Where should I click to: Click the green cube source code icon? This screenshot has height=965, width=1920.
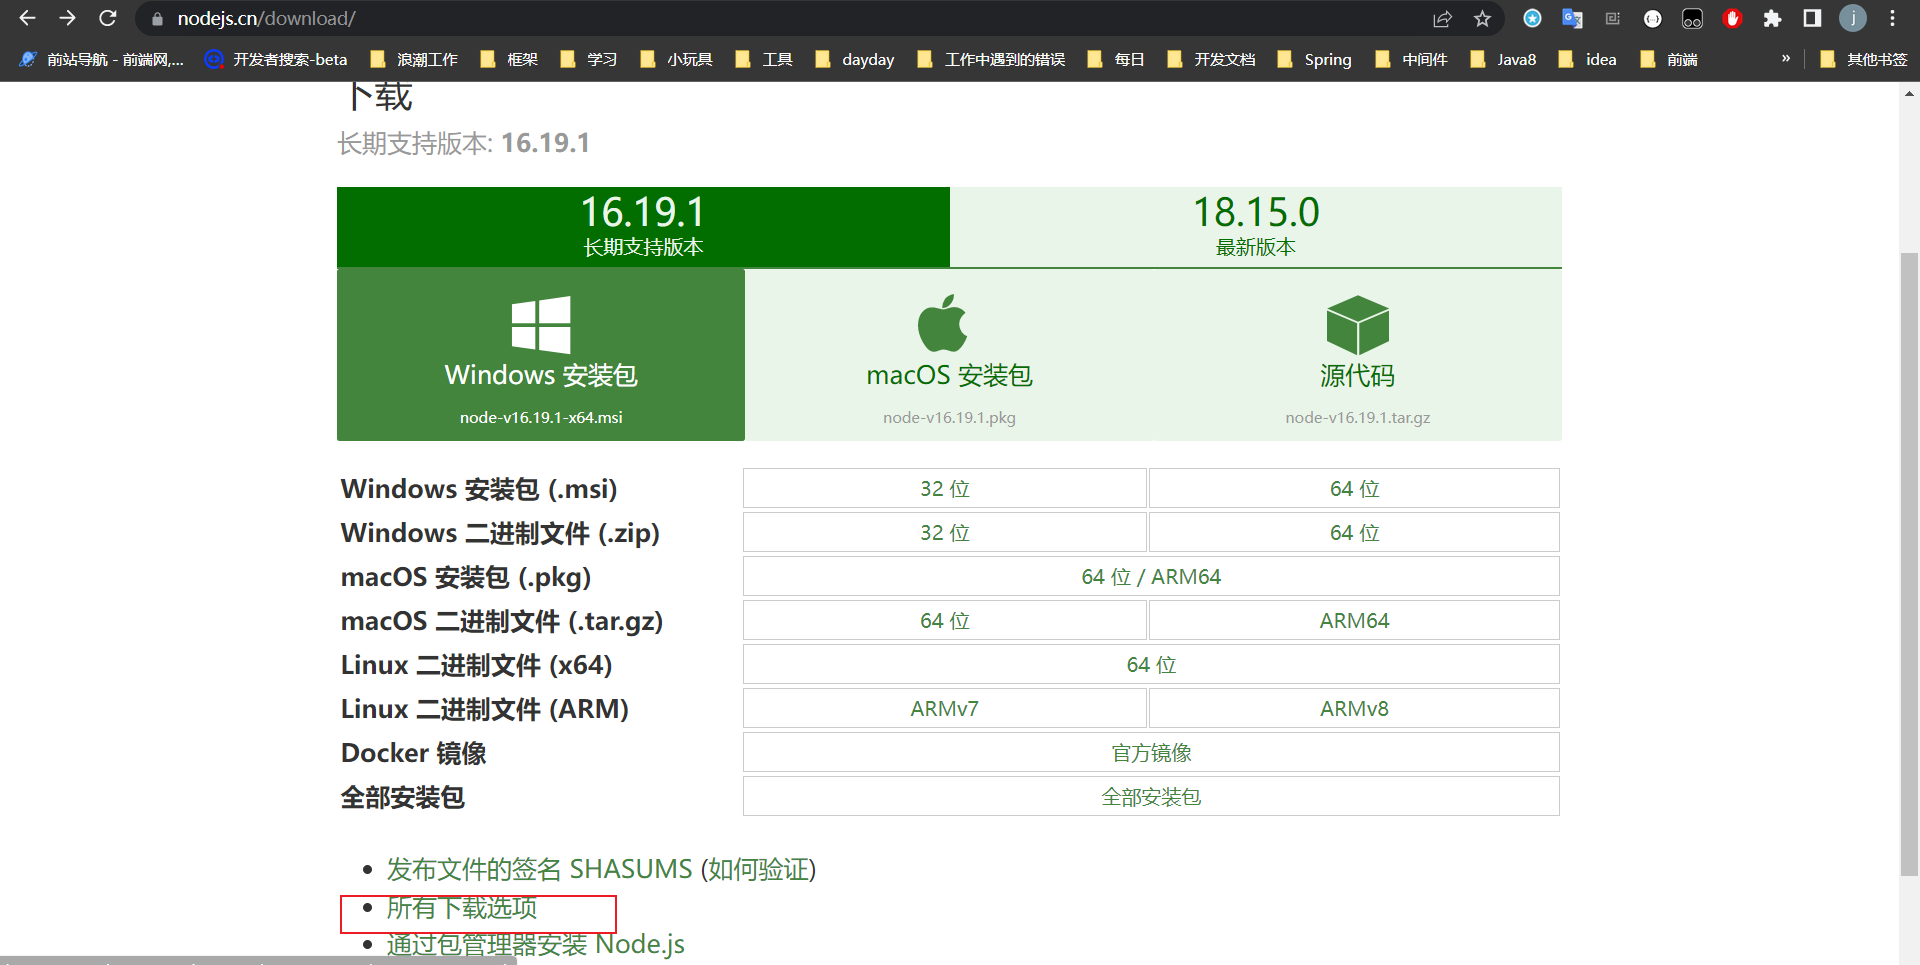[x=1357, y=324]
